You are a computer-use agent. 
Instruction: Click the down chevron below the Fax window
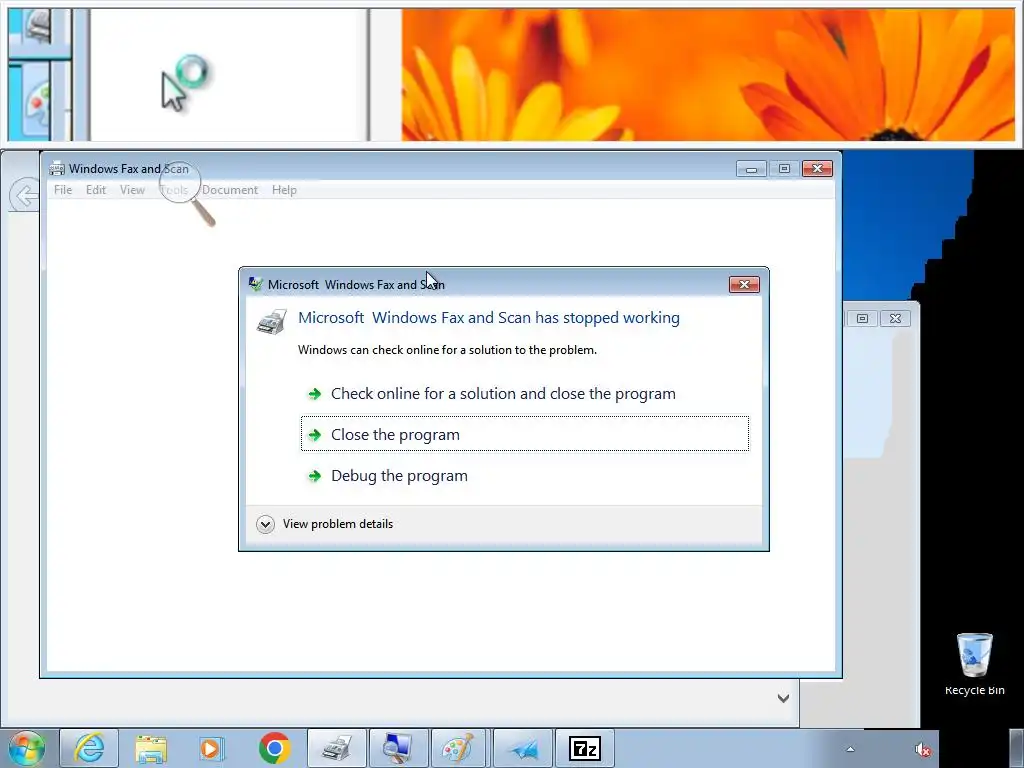point(783,698)
